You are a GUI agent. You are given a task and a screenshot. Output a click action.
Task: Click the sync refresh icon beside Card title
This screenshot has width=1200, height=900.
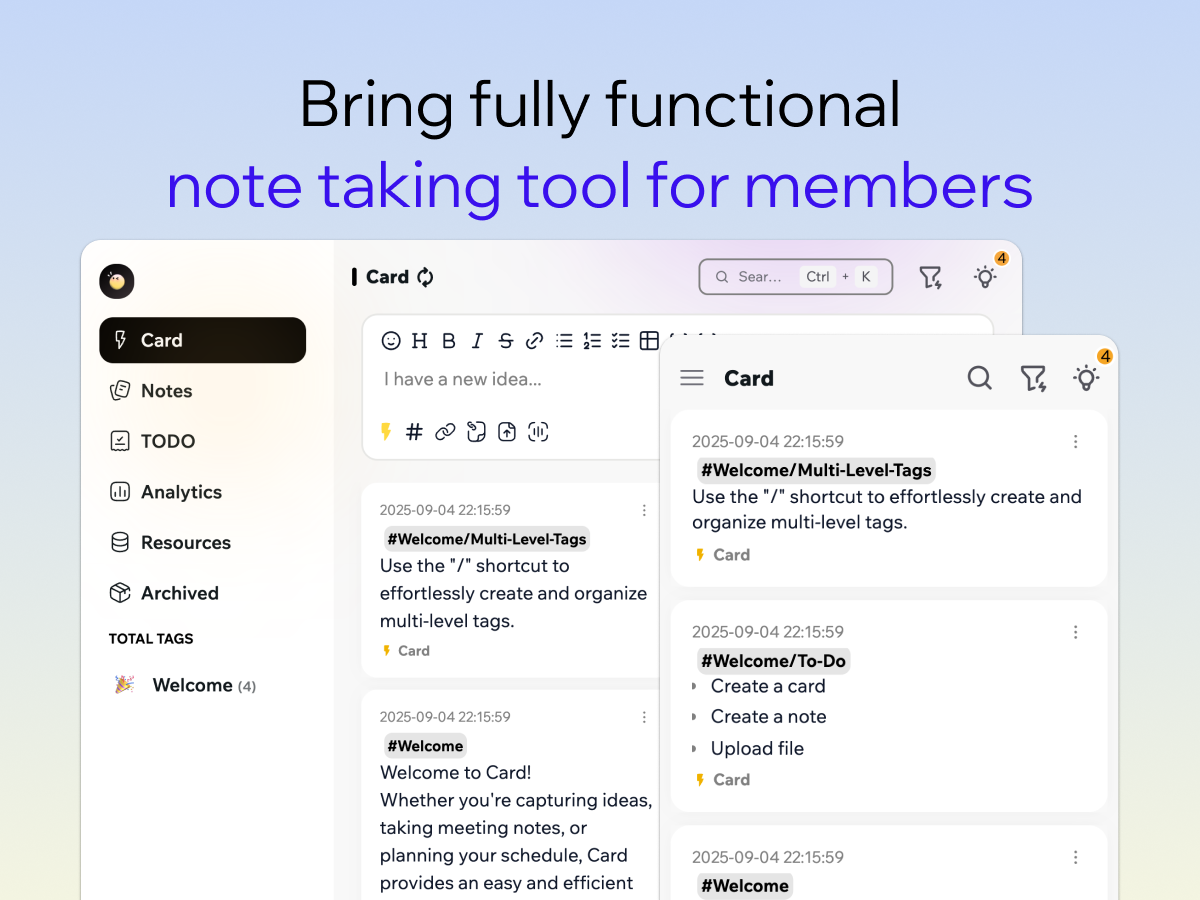[x=425, y=277]
